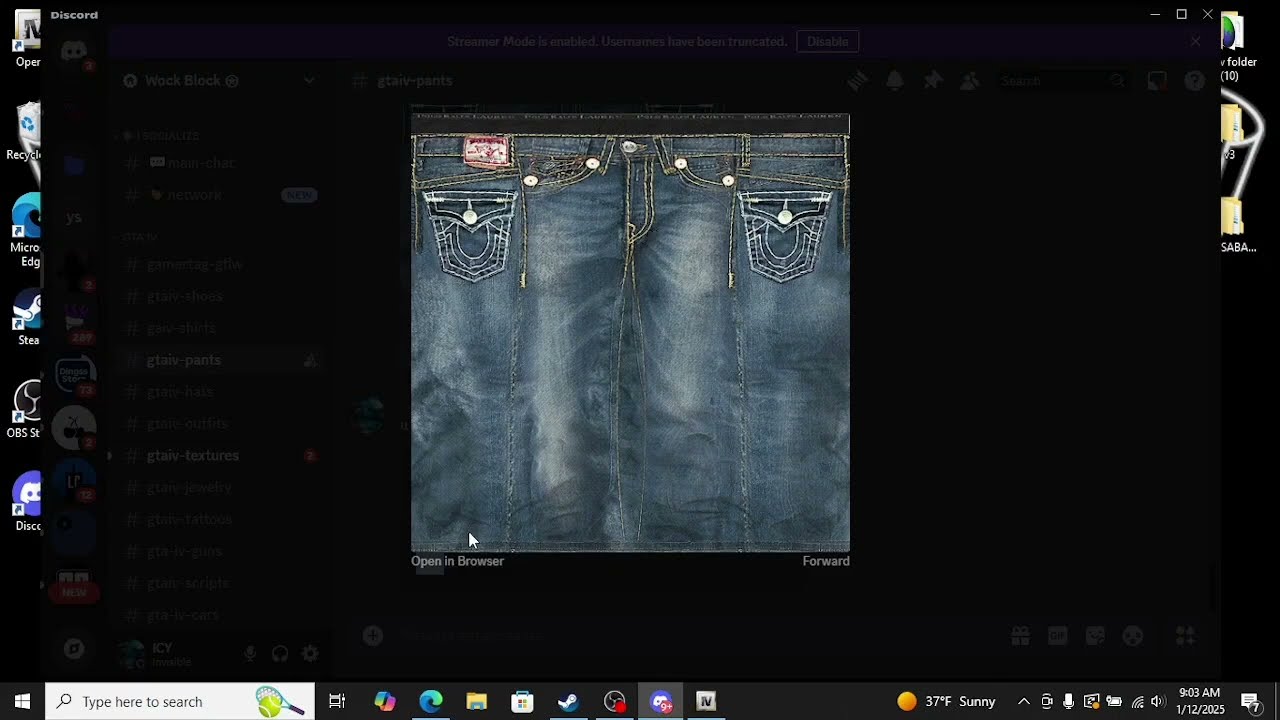Click the Discord taskbar icon
This screenshot has height=720, width=1280.
661,701
